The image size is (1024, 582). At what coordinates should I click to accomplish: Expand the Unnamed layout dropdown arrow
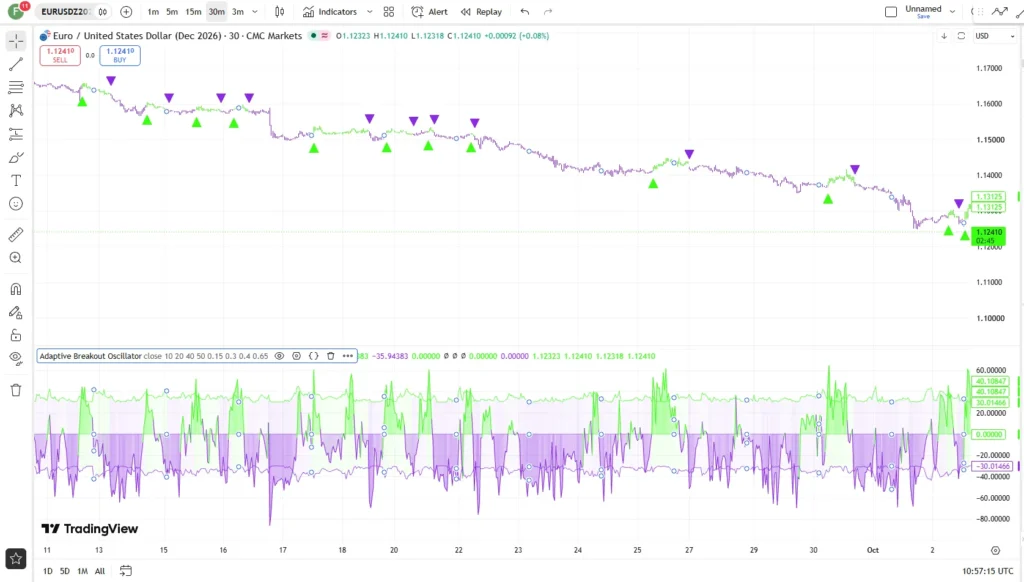(952, 12)
